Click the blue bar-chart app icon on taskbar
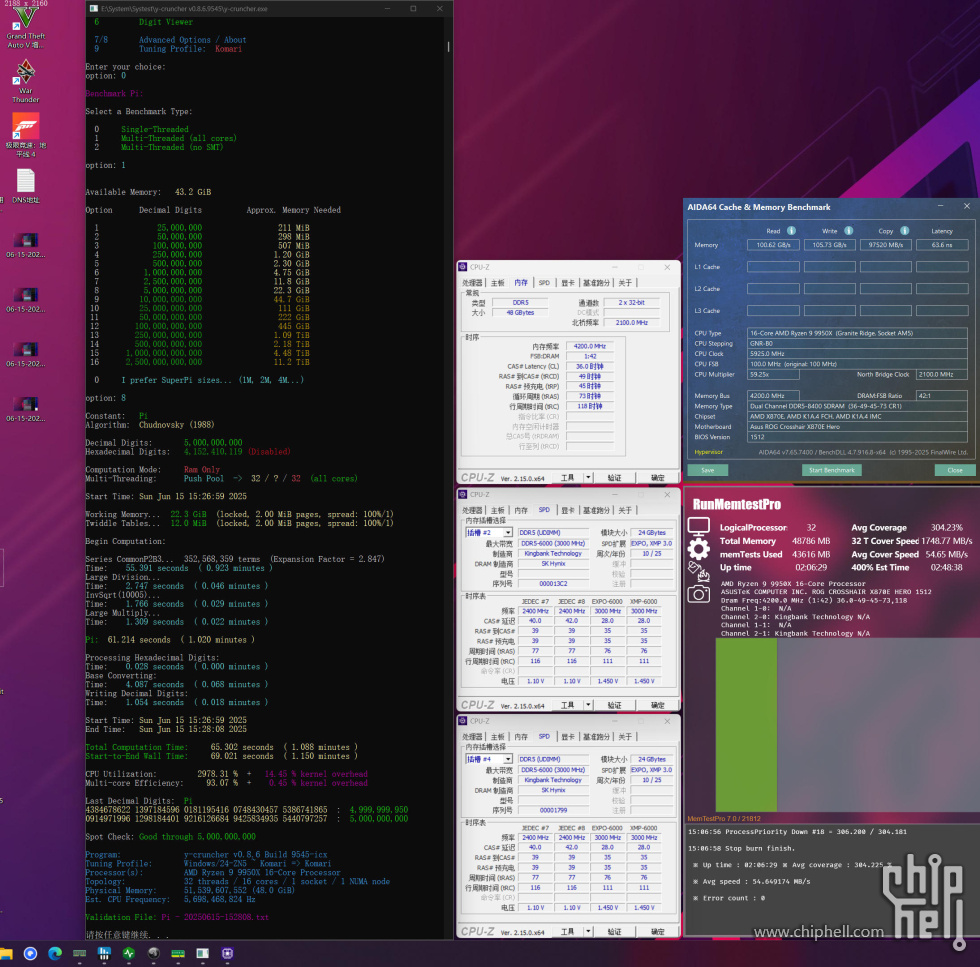The image size is (980, 967). [104, 953]
